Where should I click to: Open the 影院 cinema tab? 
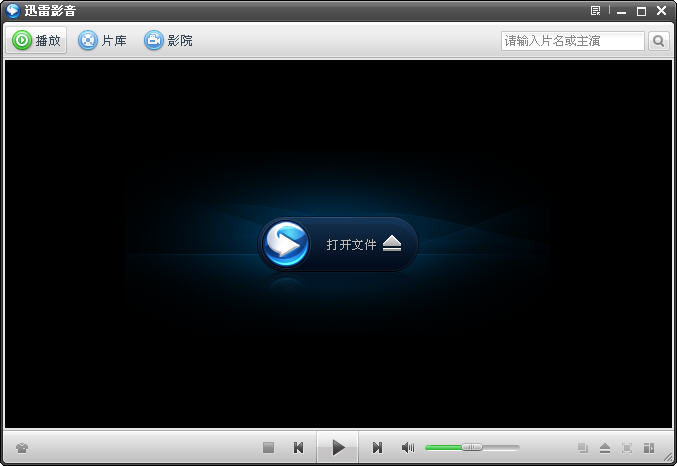pyautogui.click(x=168, y=41)
